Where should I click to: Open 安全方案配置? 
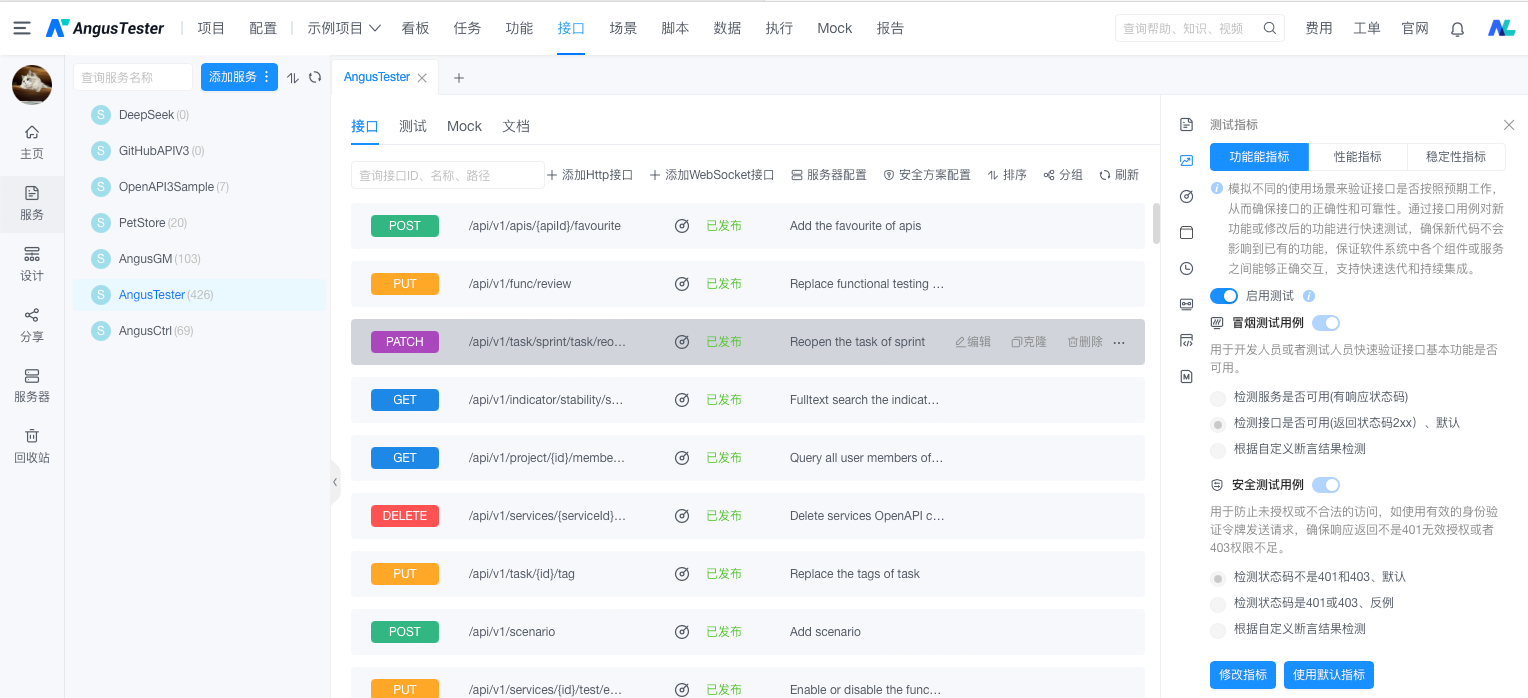[x=927, y=175]
